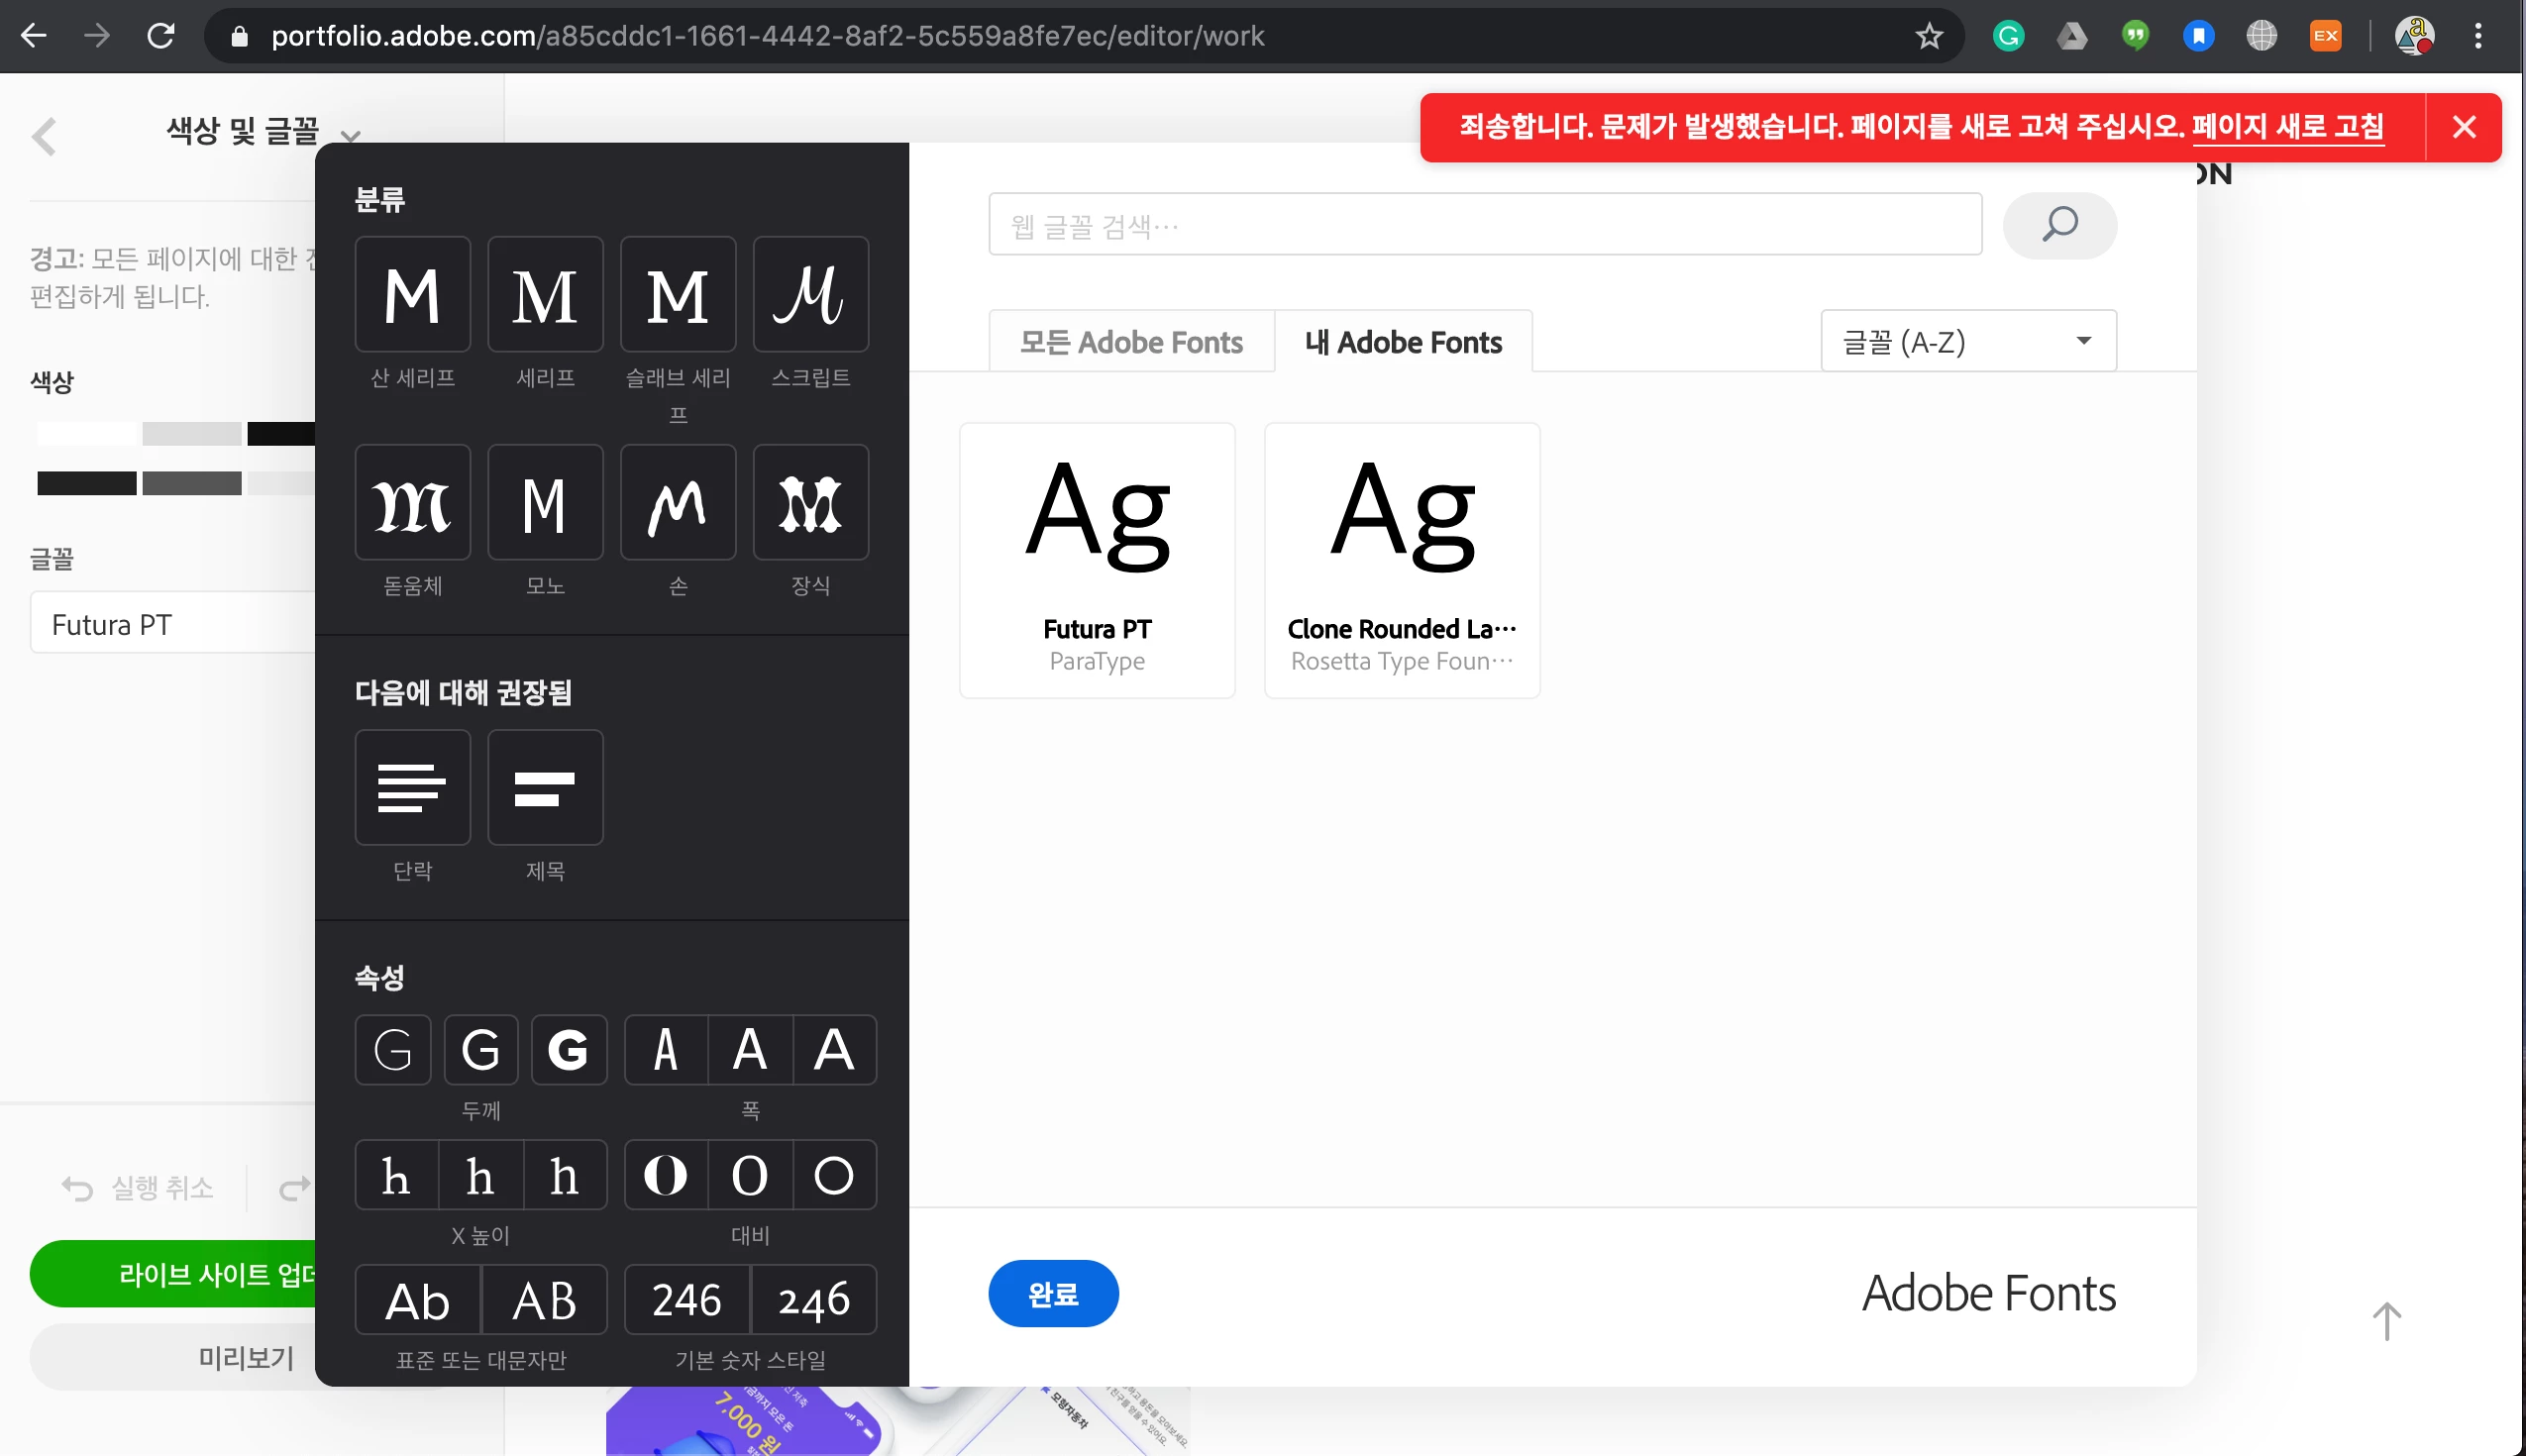Switch to the My Adobe Fonts tab
This screenshot has height=1456, width=2526.
point(1403,342)
